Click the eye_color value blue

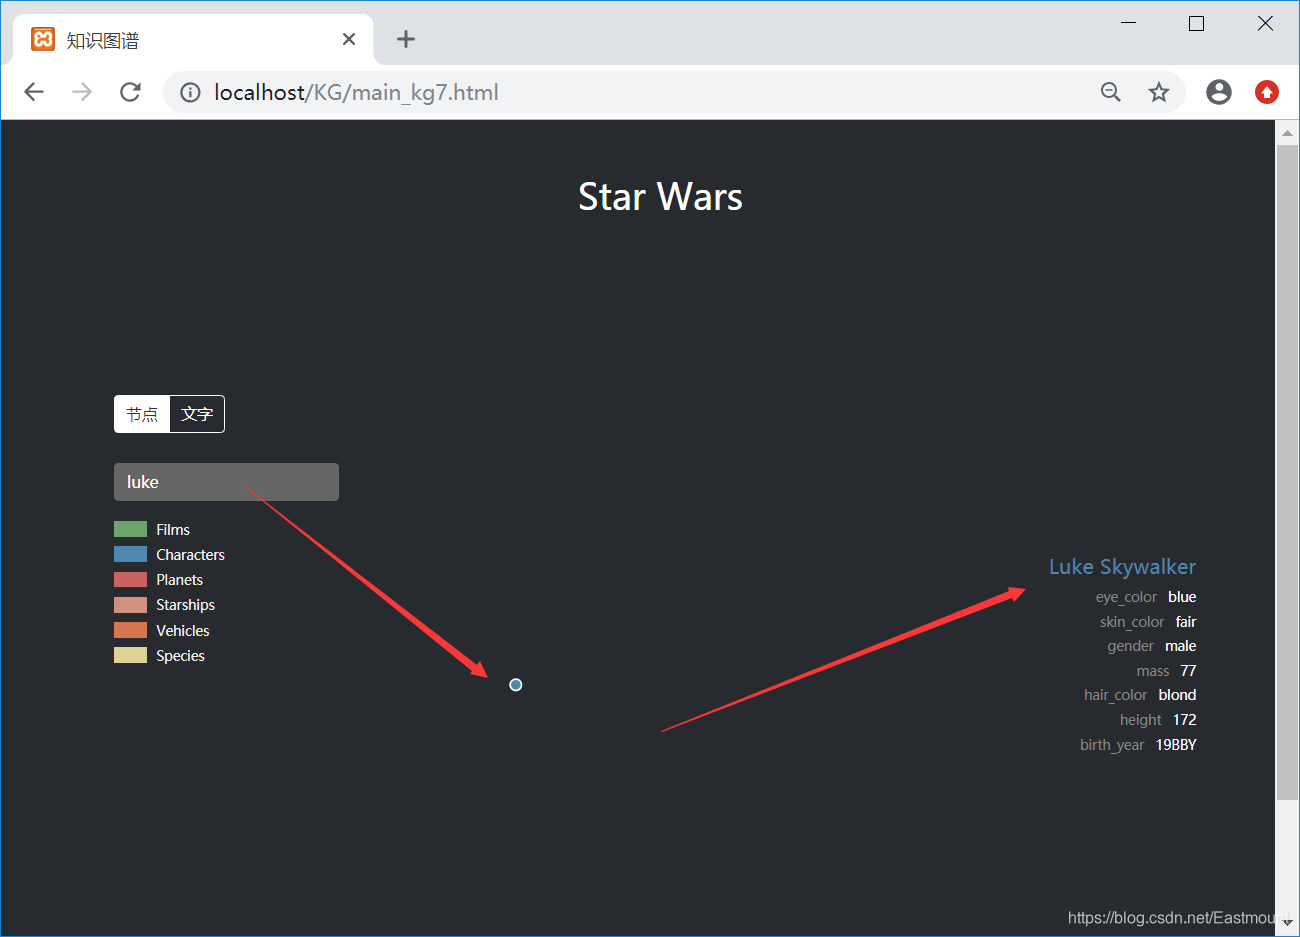click(x=1182, y=597)
